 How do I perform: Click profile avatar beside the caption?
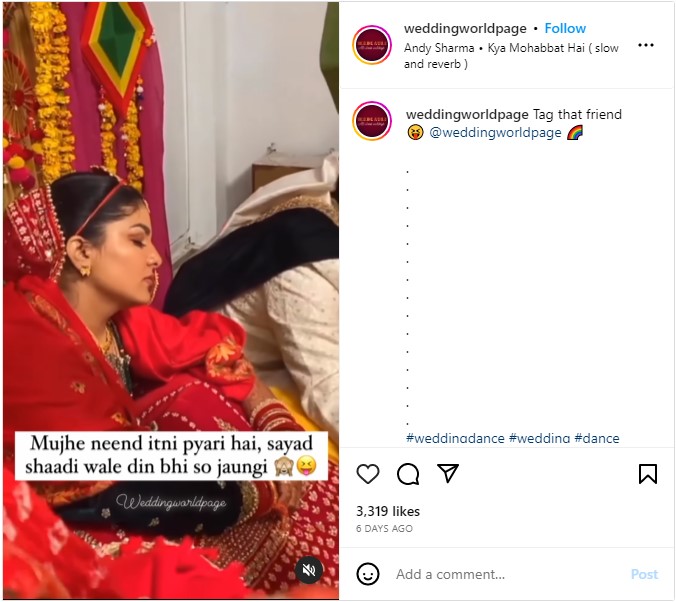(x=372, y=121)
